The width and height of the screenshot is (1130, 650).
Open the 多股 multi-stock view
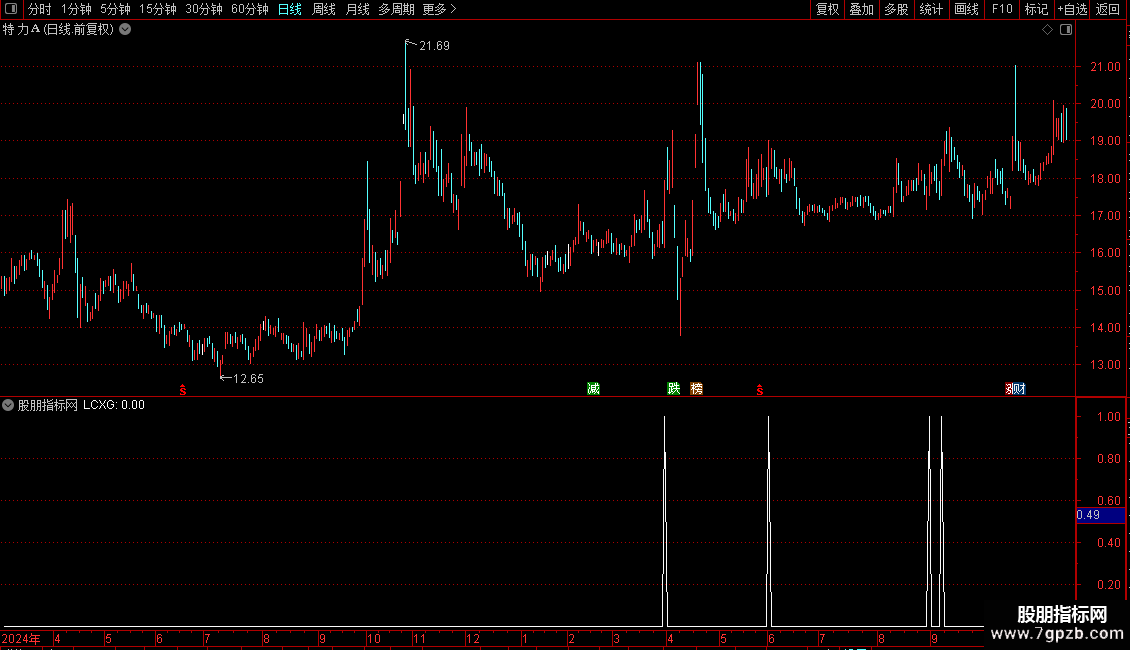coord(896,9)
